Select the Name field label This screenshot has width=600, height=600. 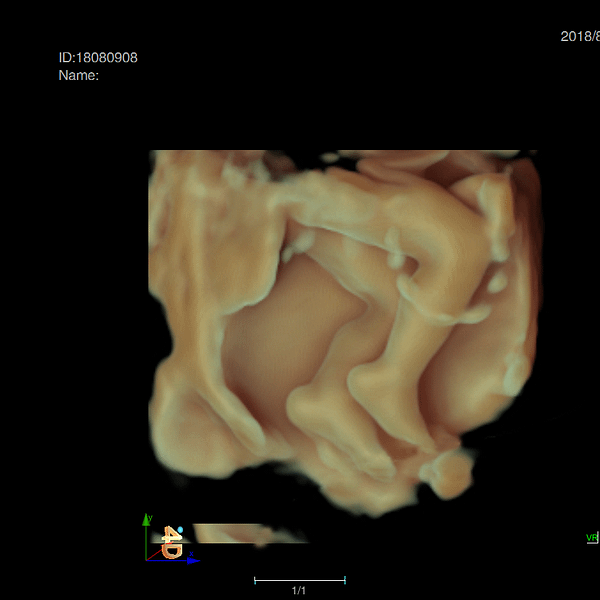(78, 75)
